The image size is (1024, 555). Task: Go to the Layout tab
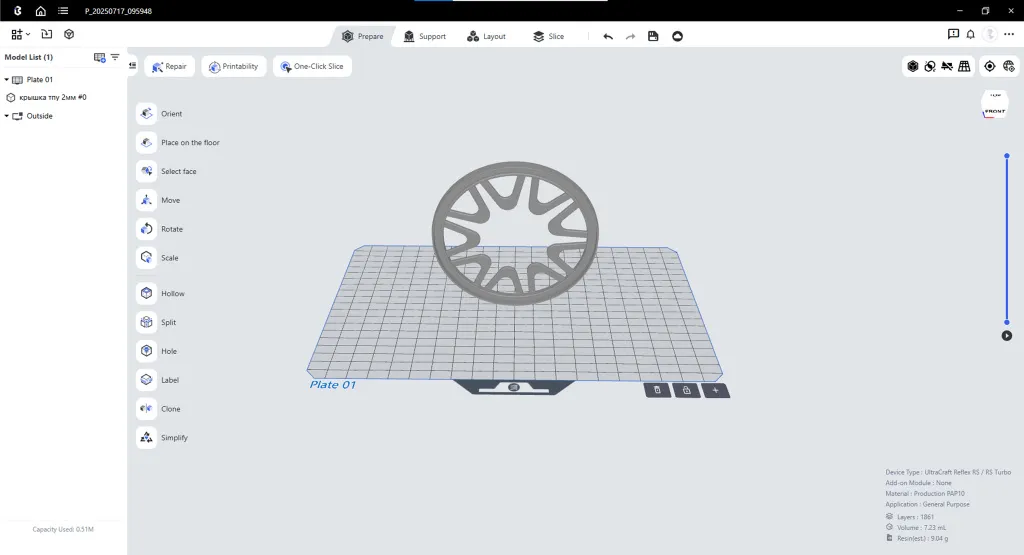pyautogui.click(x=486, y=36)
